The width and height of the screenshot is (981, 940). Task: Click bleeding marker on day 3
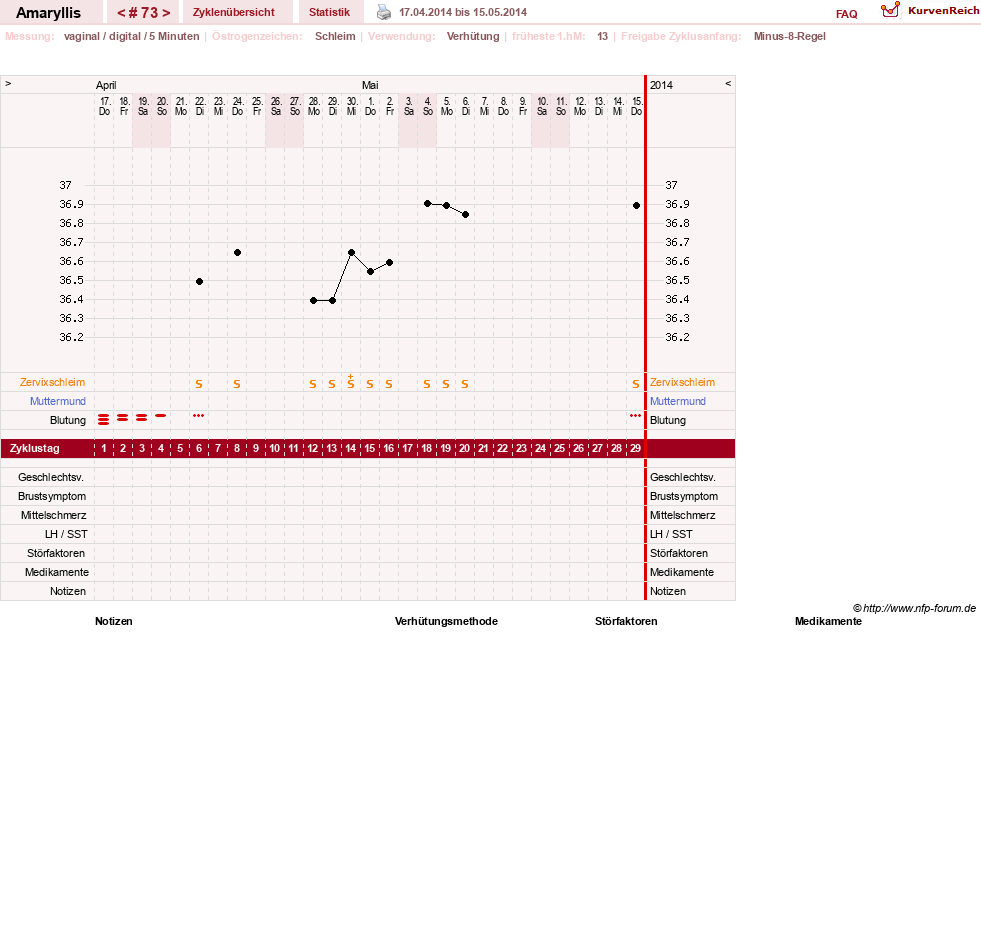click(141, 417)
